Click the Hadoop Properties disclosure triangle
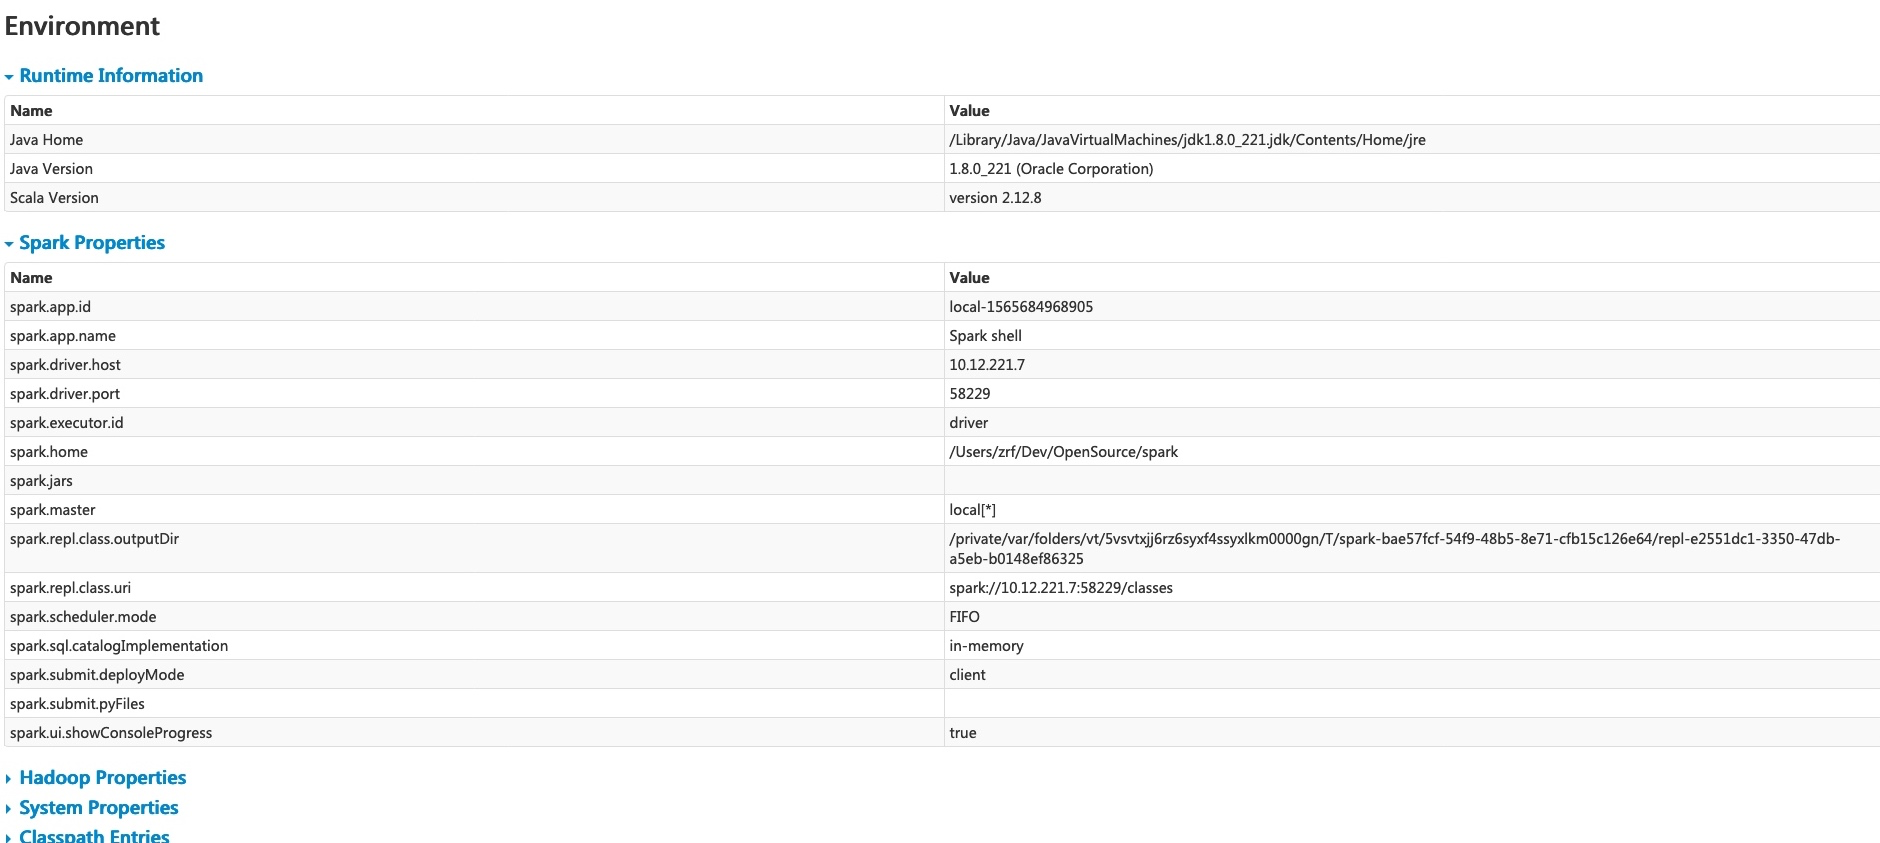This screenshot has height=843, width=1880. [10, 777]
